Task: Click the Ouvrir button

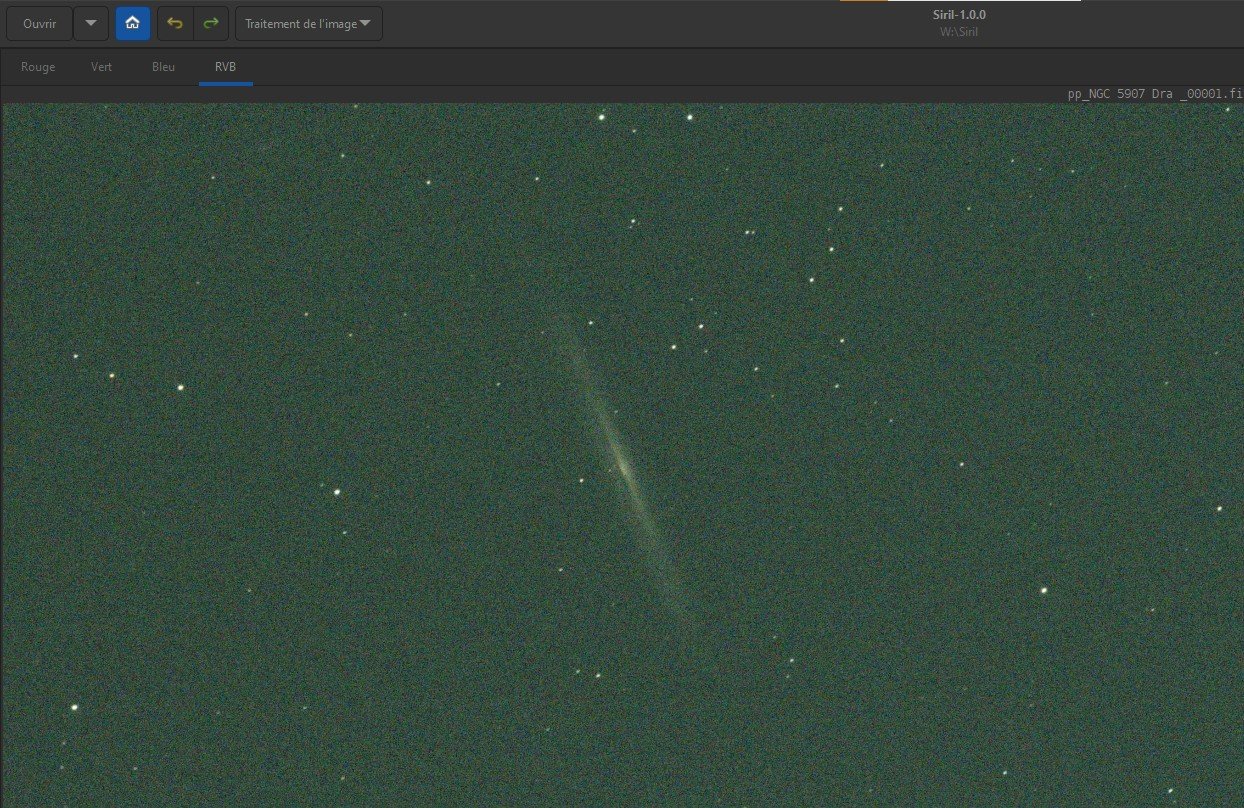Action: click(x=39, y=23)
